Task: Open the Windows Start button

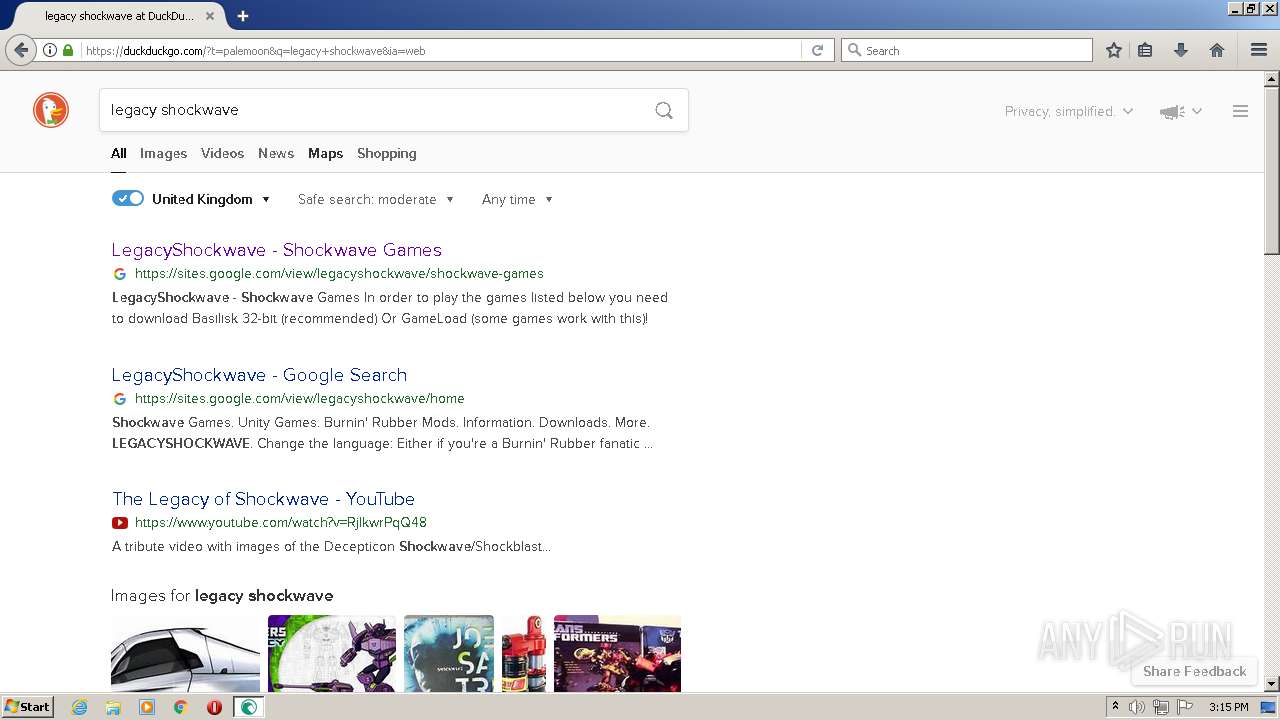Action: pos(28,707)
